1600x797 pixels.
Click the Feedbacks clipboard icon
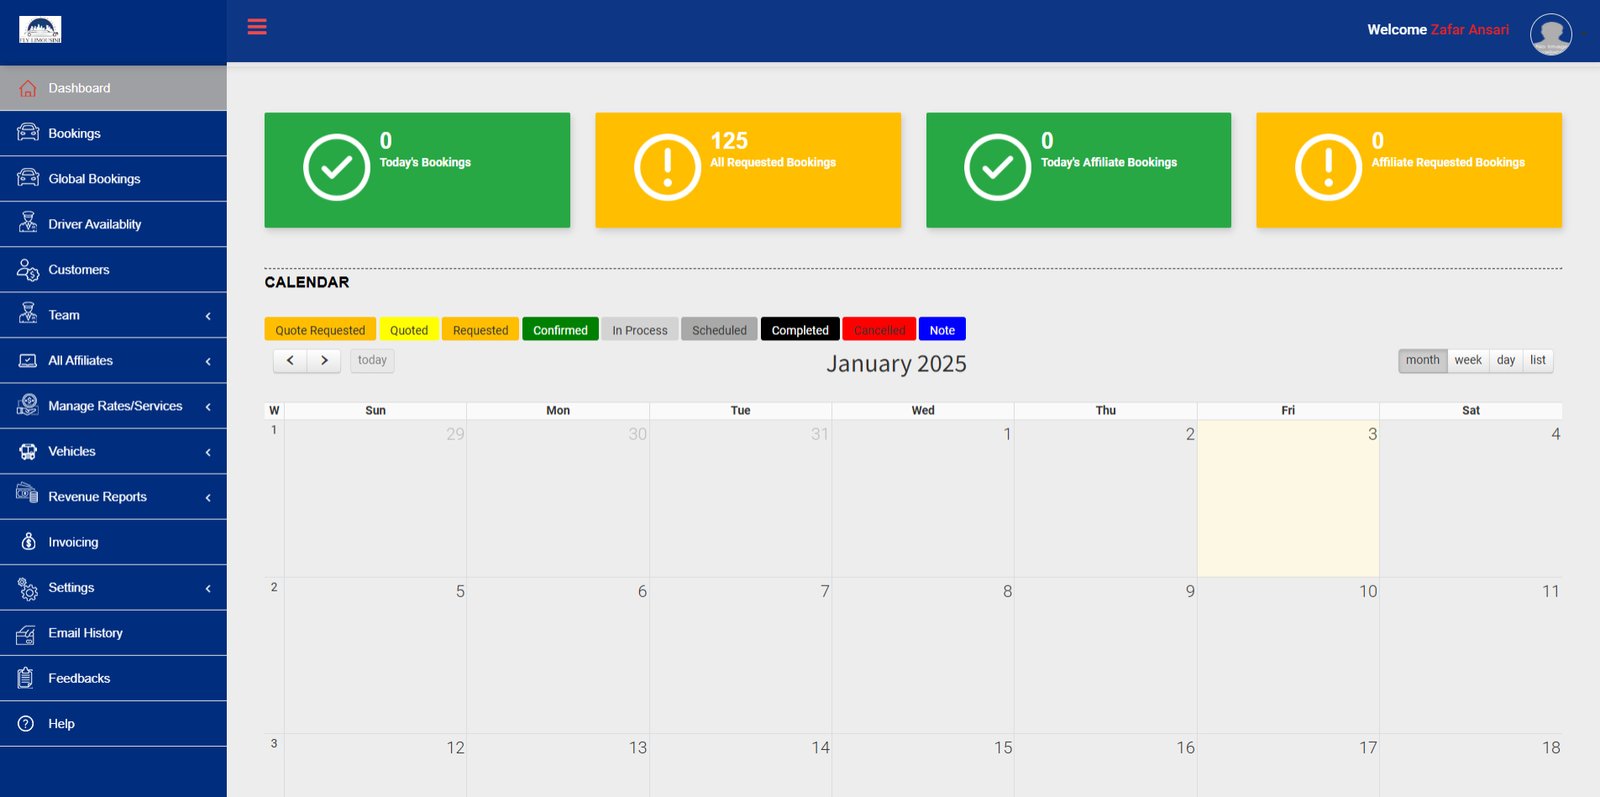tap(27, 678)
